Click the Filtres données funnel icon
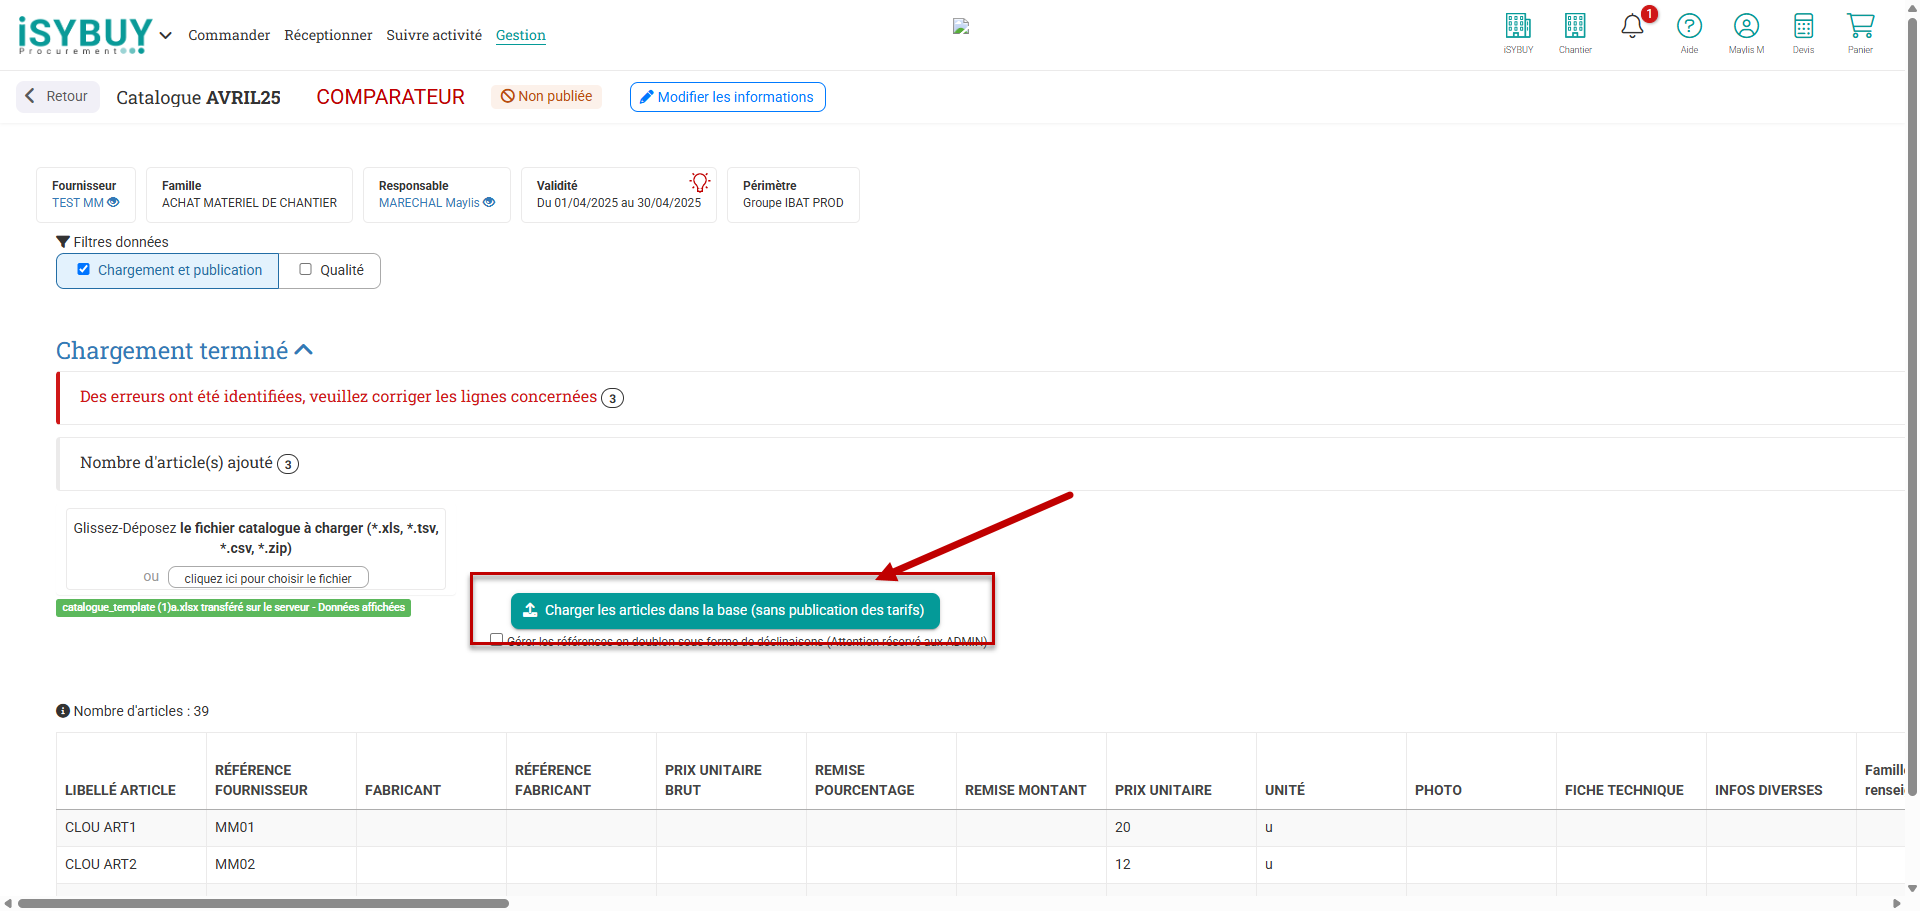Screen dimensions: 1920x911 pyautogui.click(x=63, y=242)
